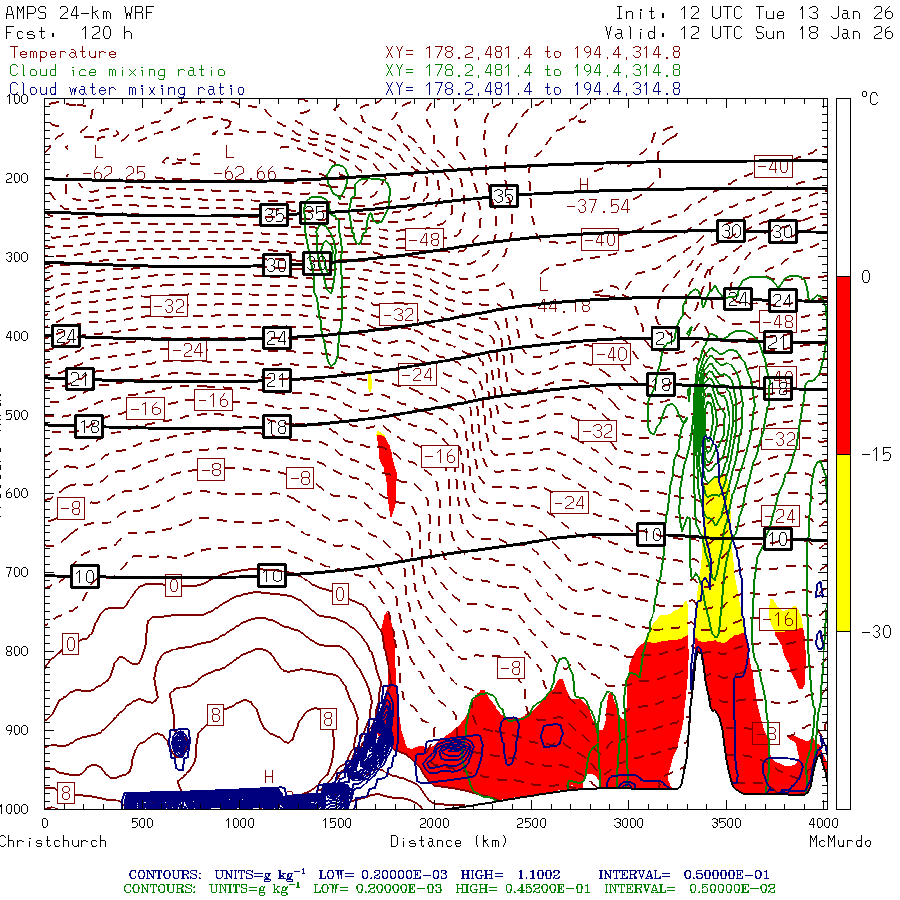Select the green Cloud ice mixing ratio label

[x=117, y=71]
